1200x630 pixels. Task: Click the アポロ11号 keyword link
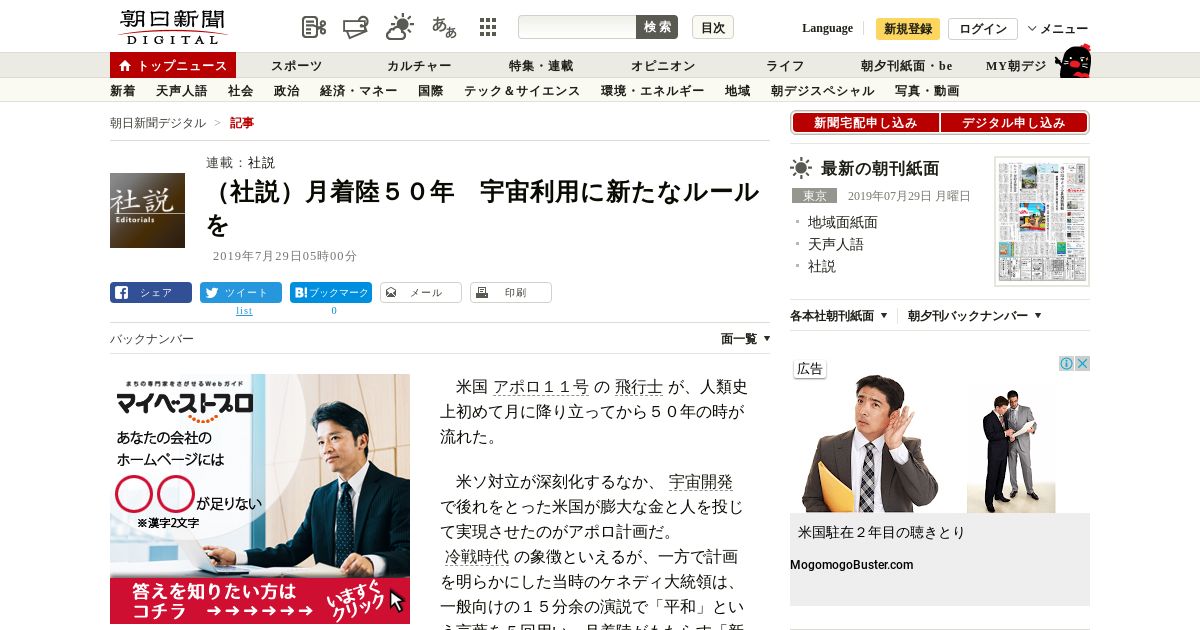point(541,387)
